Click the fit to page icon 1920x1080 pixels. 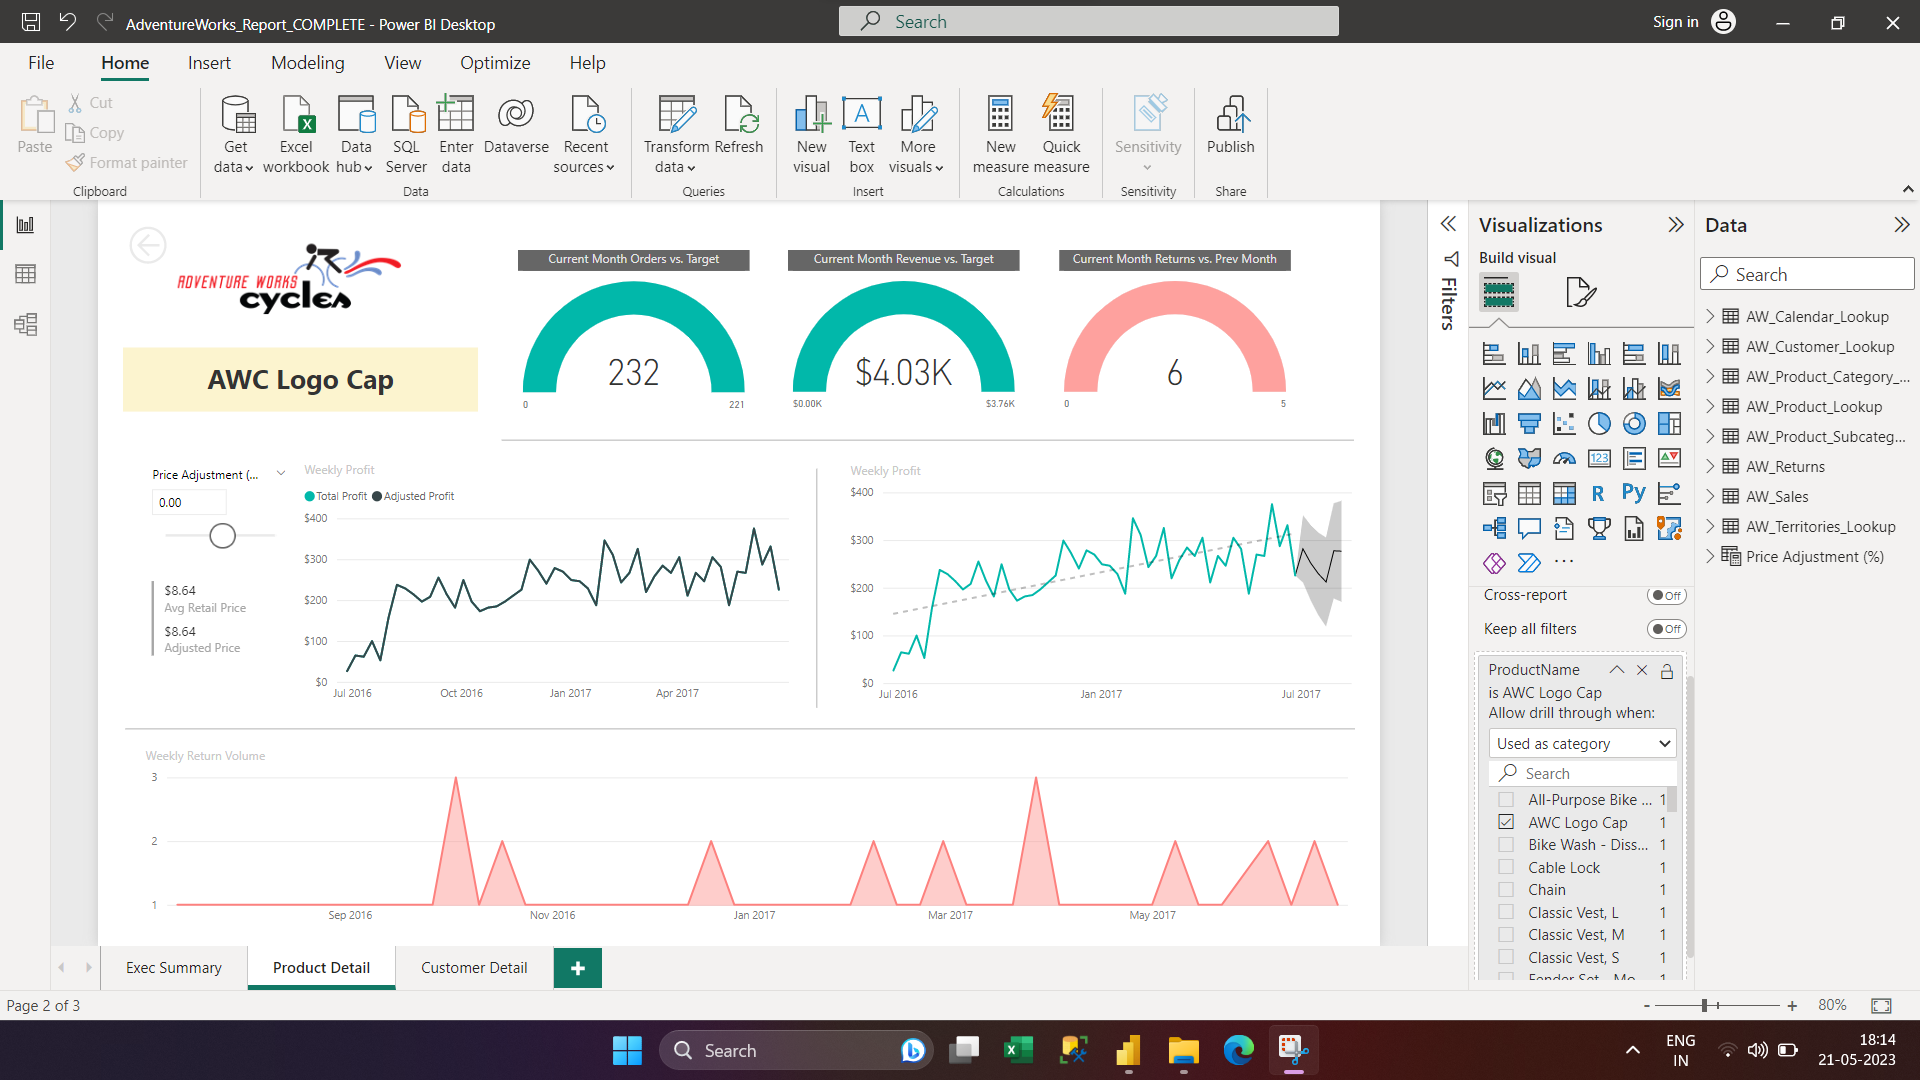1881,1005
